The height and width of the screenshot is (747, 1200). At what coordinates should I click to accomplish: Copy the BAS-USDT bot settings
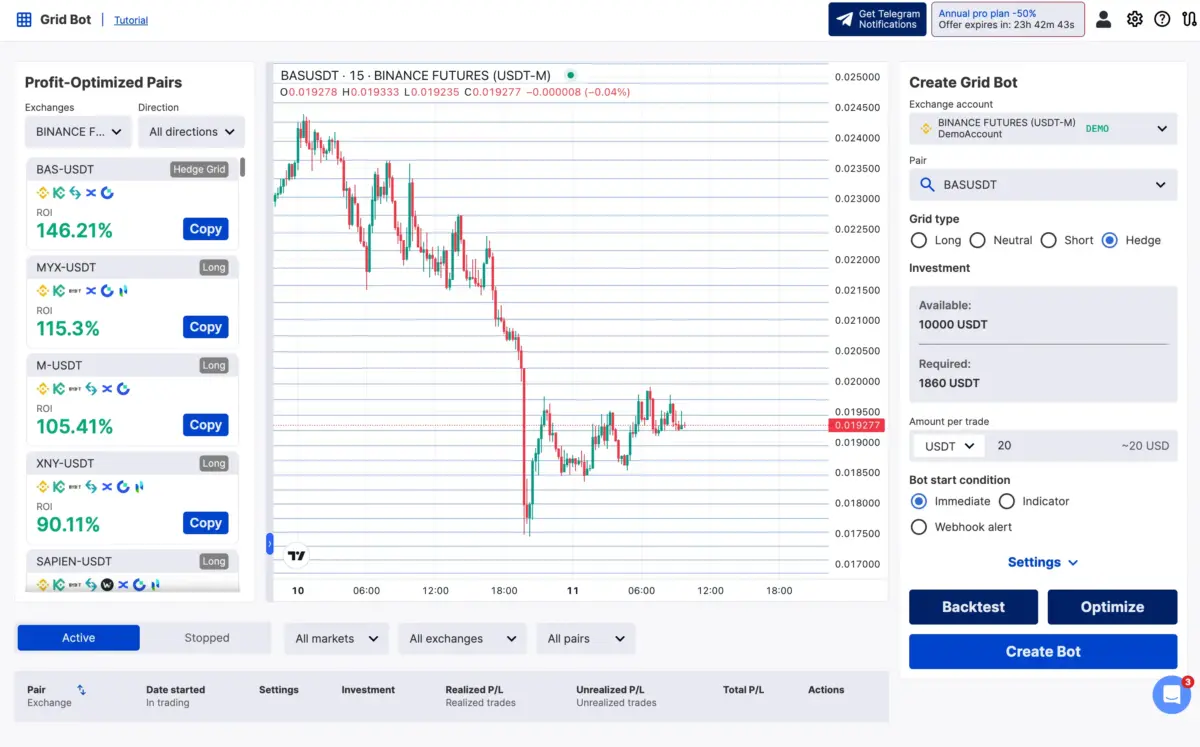click(206, 229)
